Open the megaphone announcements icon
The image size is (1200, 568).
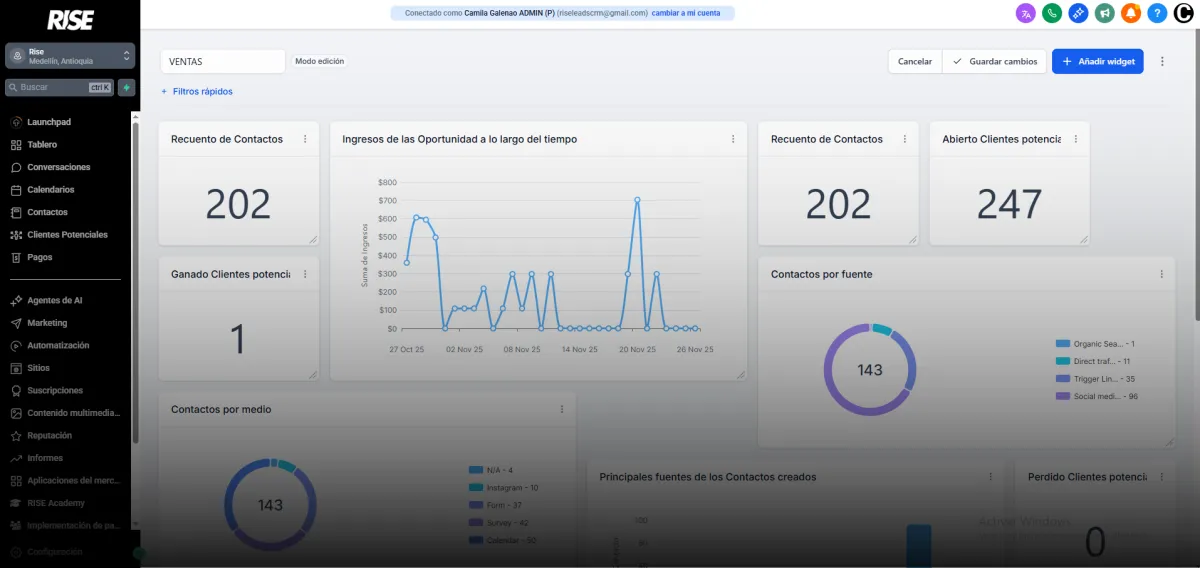pos(1104,13)
